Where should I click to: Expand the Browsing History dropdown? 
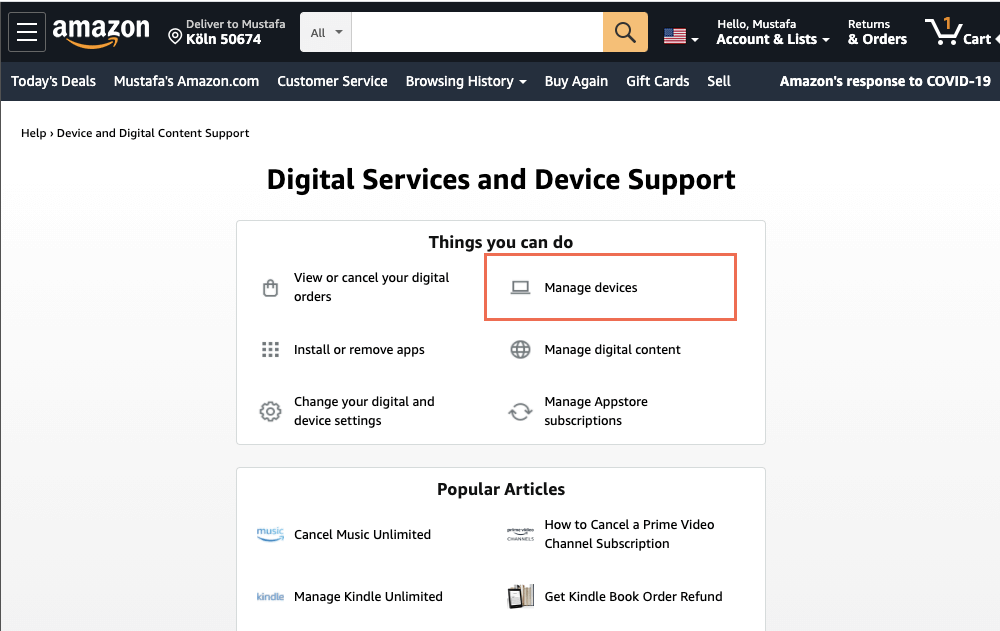pos(466,81)
